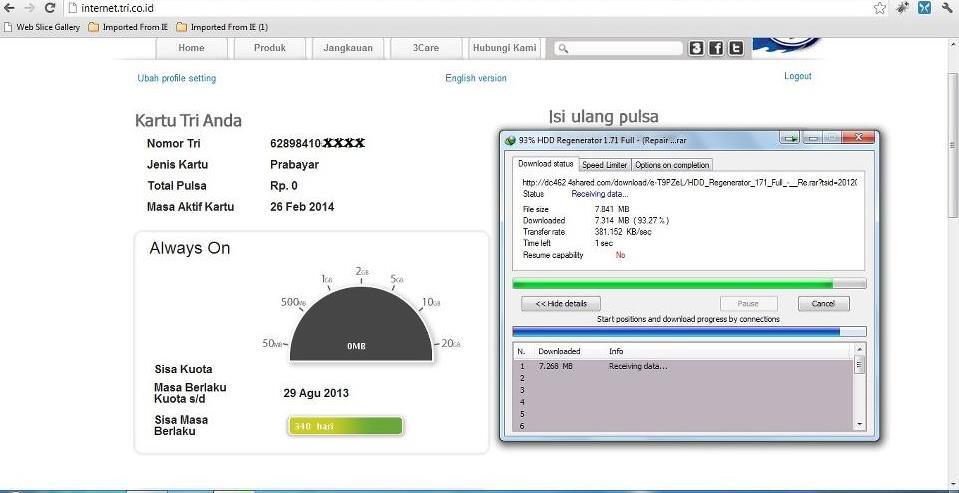
Task: Switch to the Speed Limiter tab
Action: click(604, 165)
